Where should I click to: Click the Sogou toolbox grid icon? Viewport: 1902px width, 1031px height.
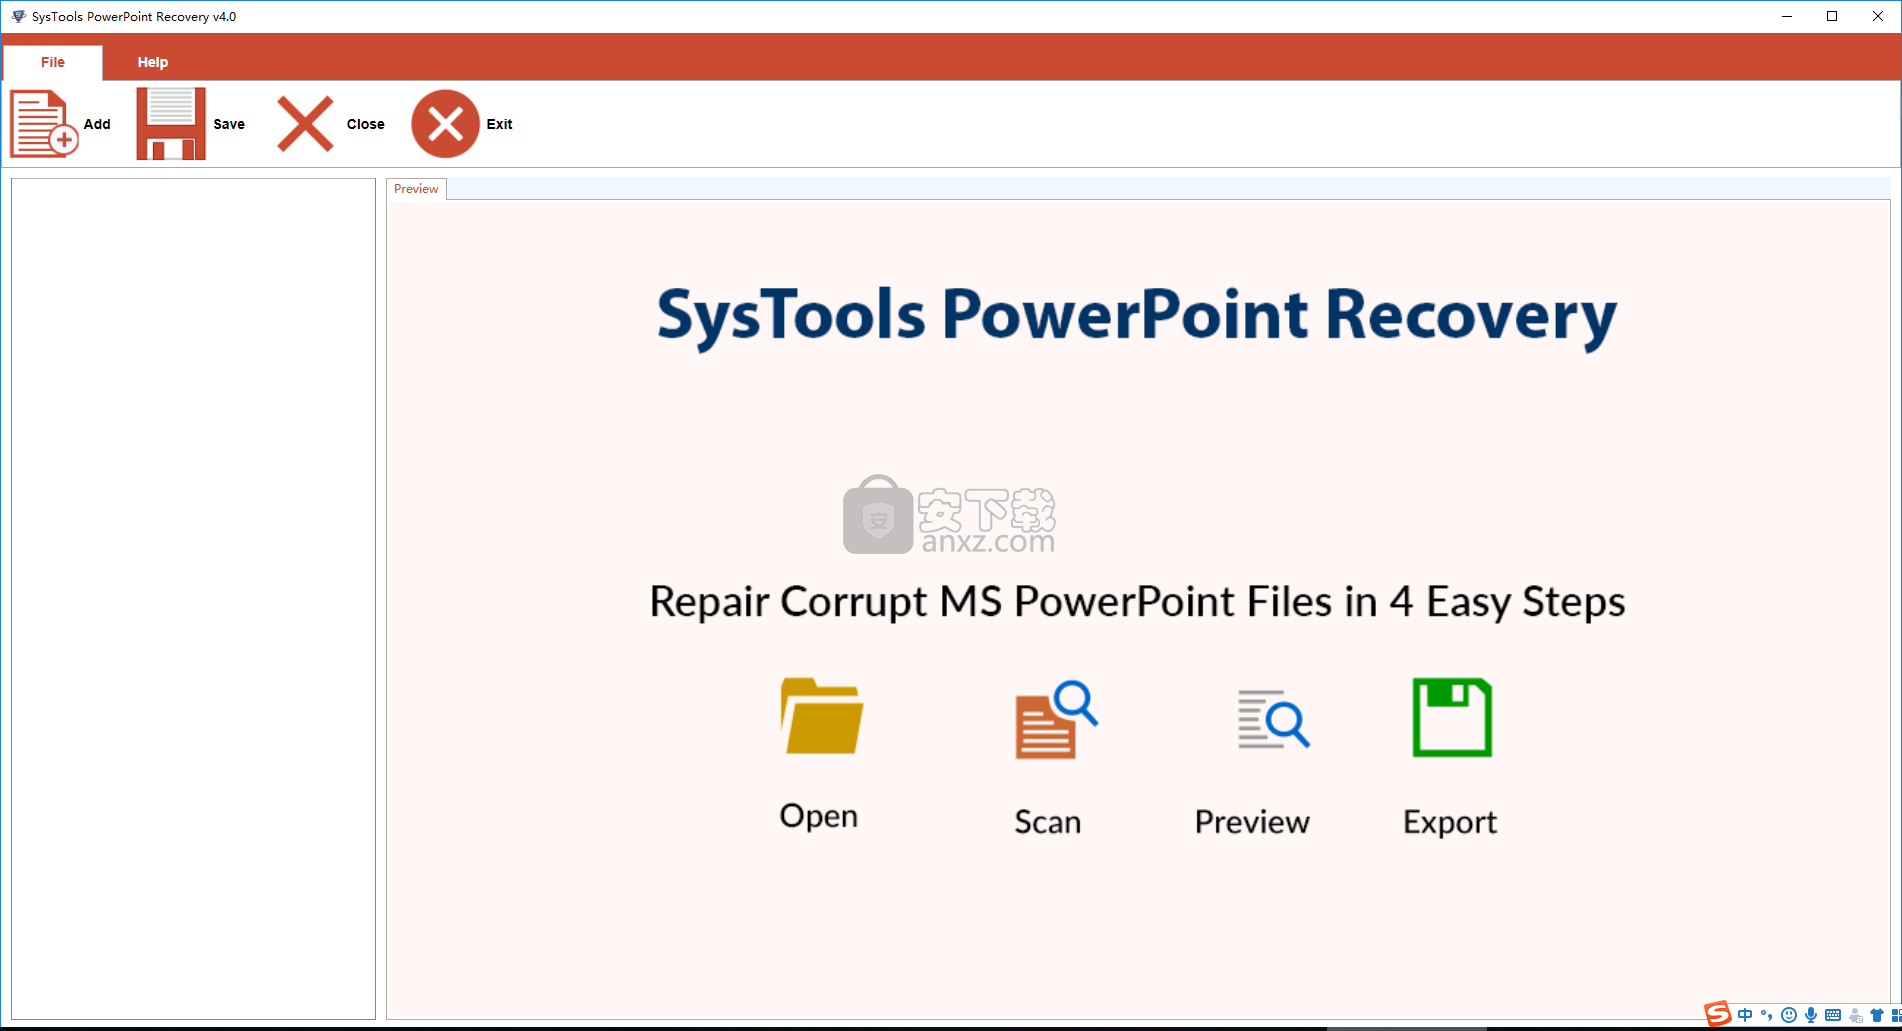click(1896, 1015)
